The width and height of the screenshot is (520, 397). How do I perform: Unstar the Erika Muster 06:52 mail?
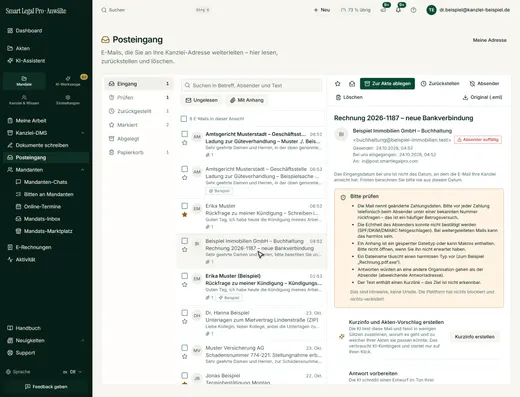click(185, 215)
